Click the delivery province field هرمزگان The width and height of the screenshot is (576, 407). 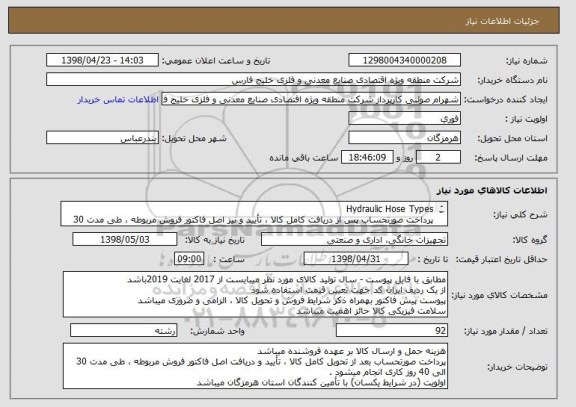click(x=404, y=138)
